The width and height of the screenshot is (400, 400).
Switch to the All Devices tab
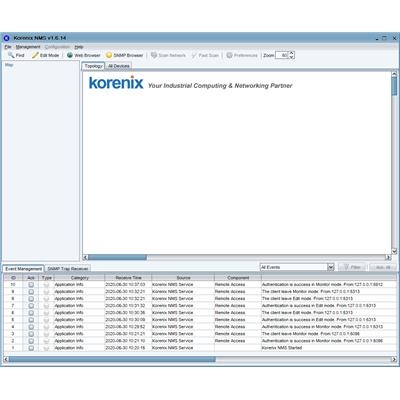[x=119, y=66]
